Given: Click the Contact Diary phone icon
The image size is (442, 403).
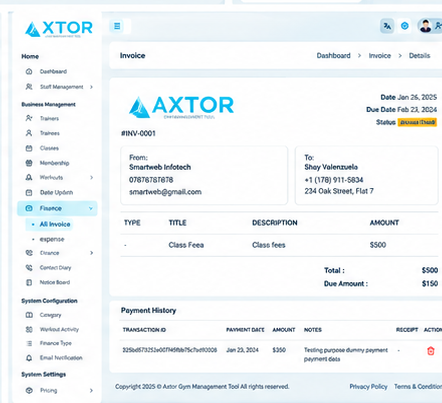Looking at the screenshot, I should click(x=29, y=267).
